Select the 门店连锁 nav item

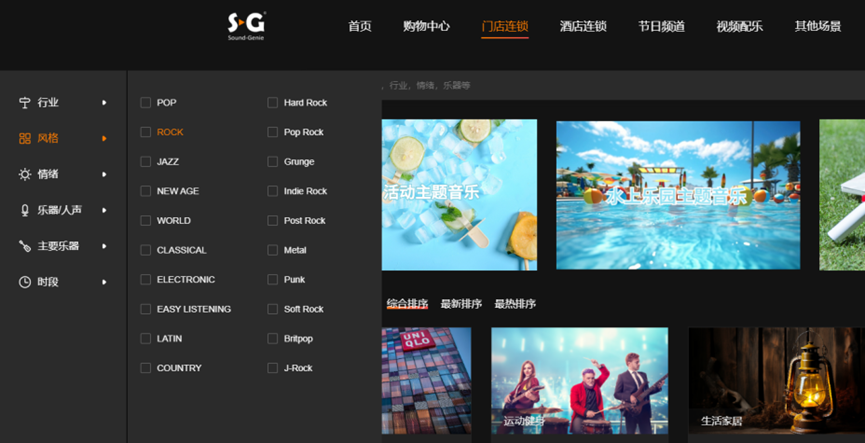505,26
